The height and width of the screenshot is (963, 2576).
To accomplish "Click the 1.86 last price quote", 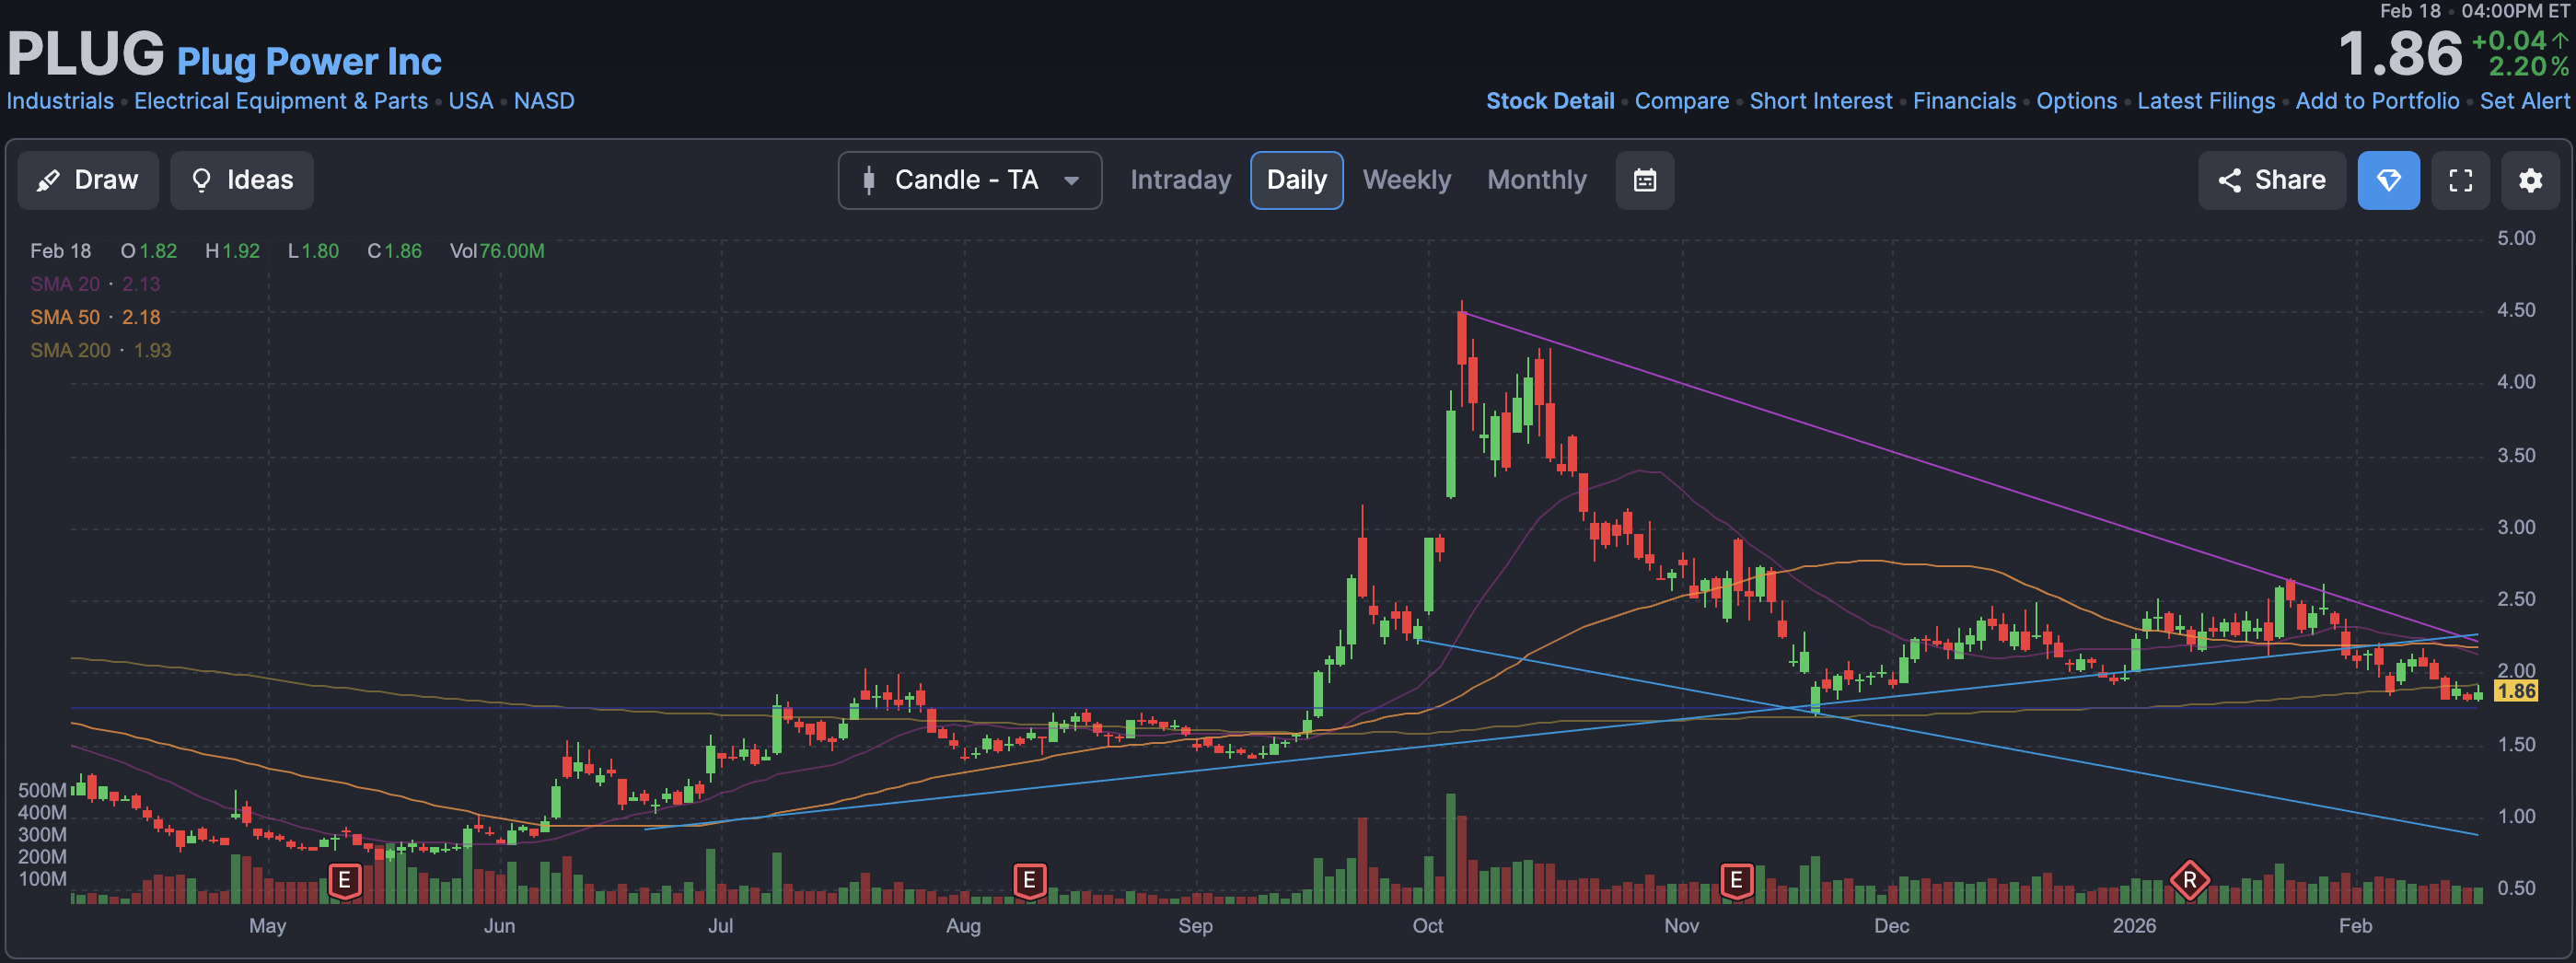I will pyautogui.click(x=2399, y=53).
